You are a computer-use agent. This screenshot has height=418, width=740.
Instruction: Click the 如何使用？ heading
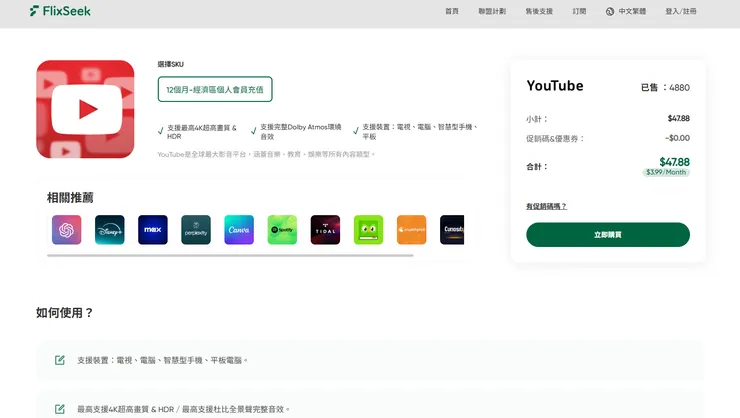coord(65,313)
